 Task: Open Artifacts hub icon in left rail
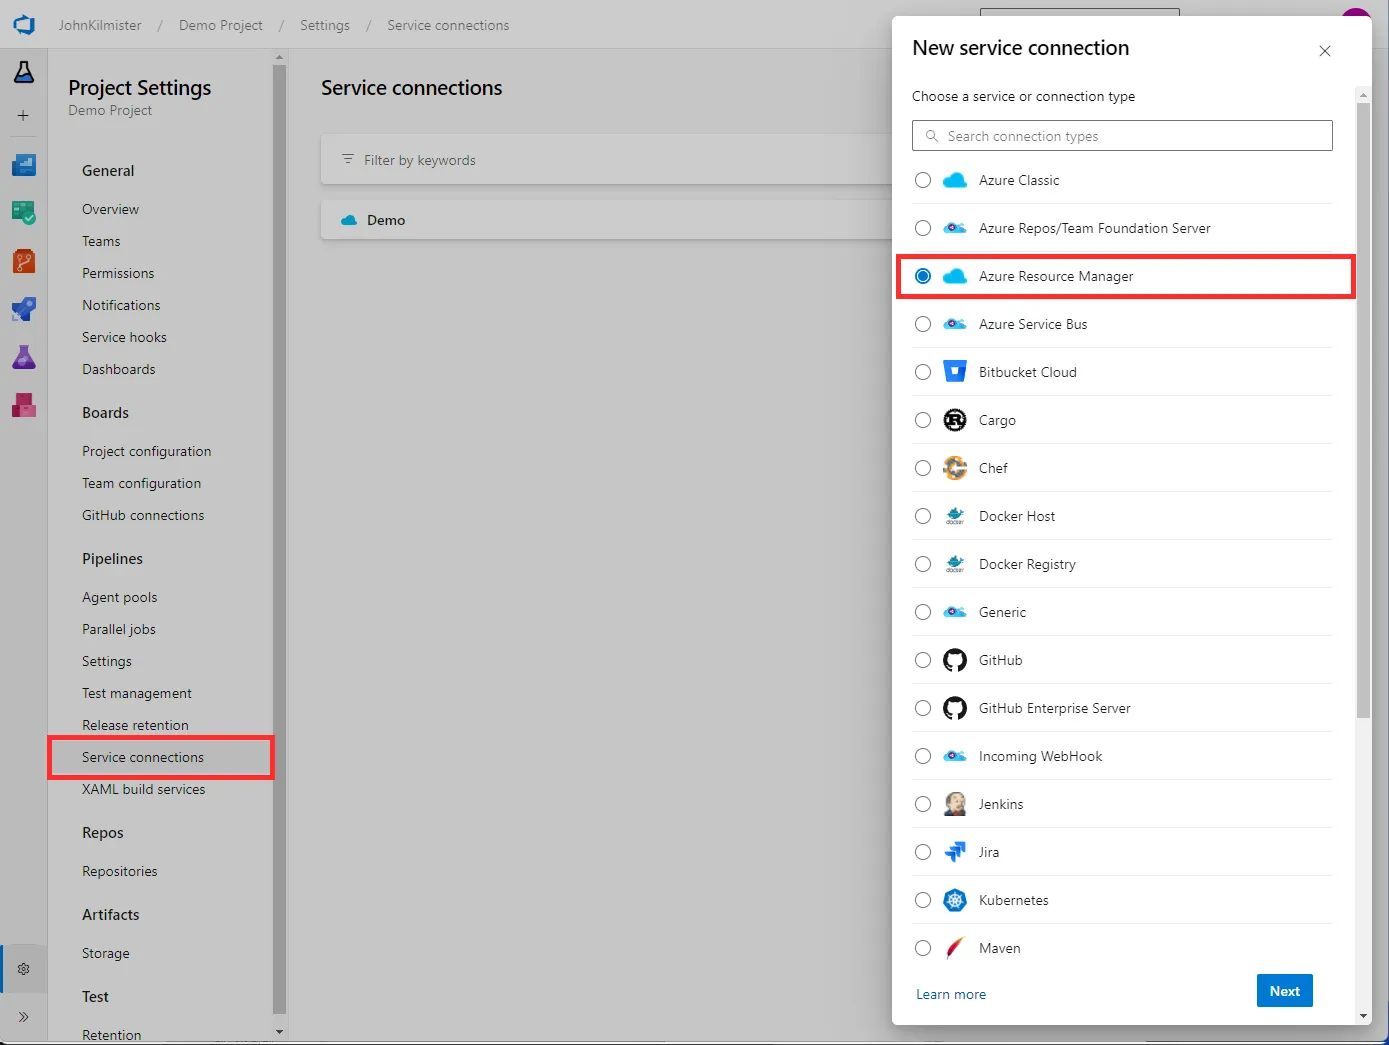(24, 405)
